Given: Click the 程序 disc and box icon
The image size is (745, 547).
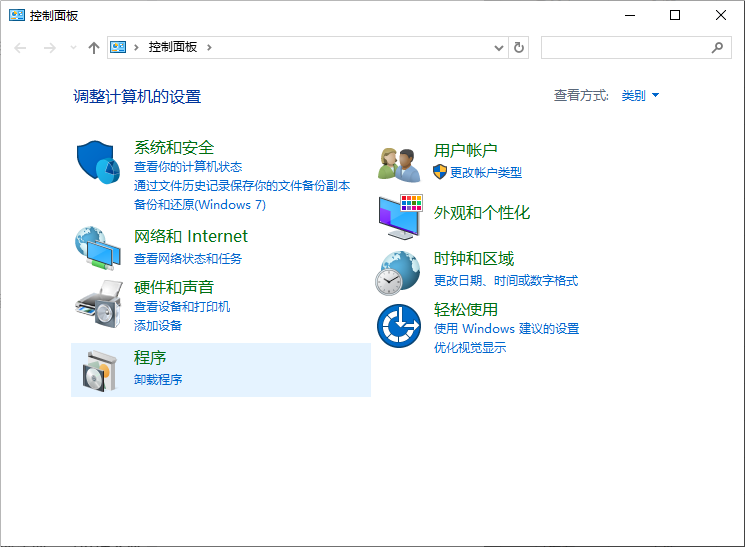Looking at the screenshot, I should [x=99, y=371].
